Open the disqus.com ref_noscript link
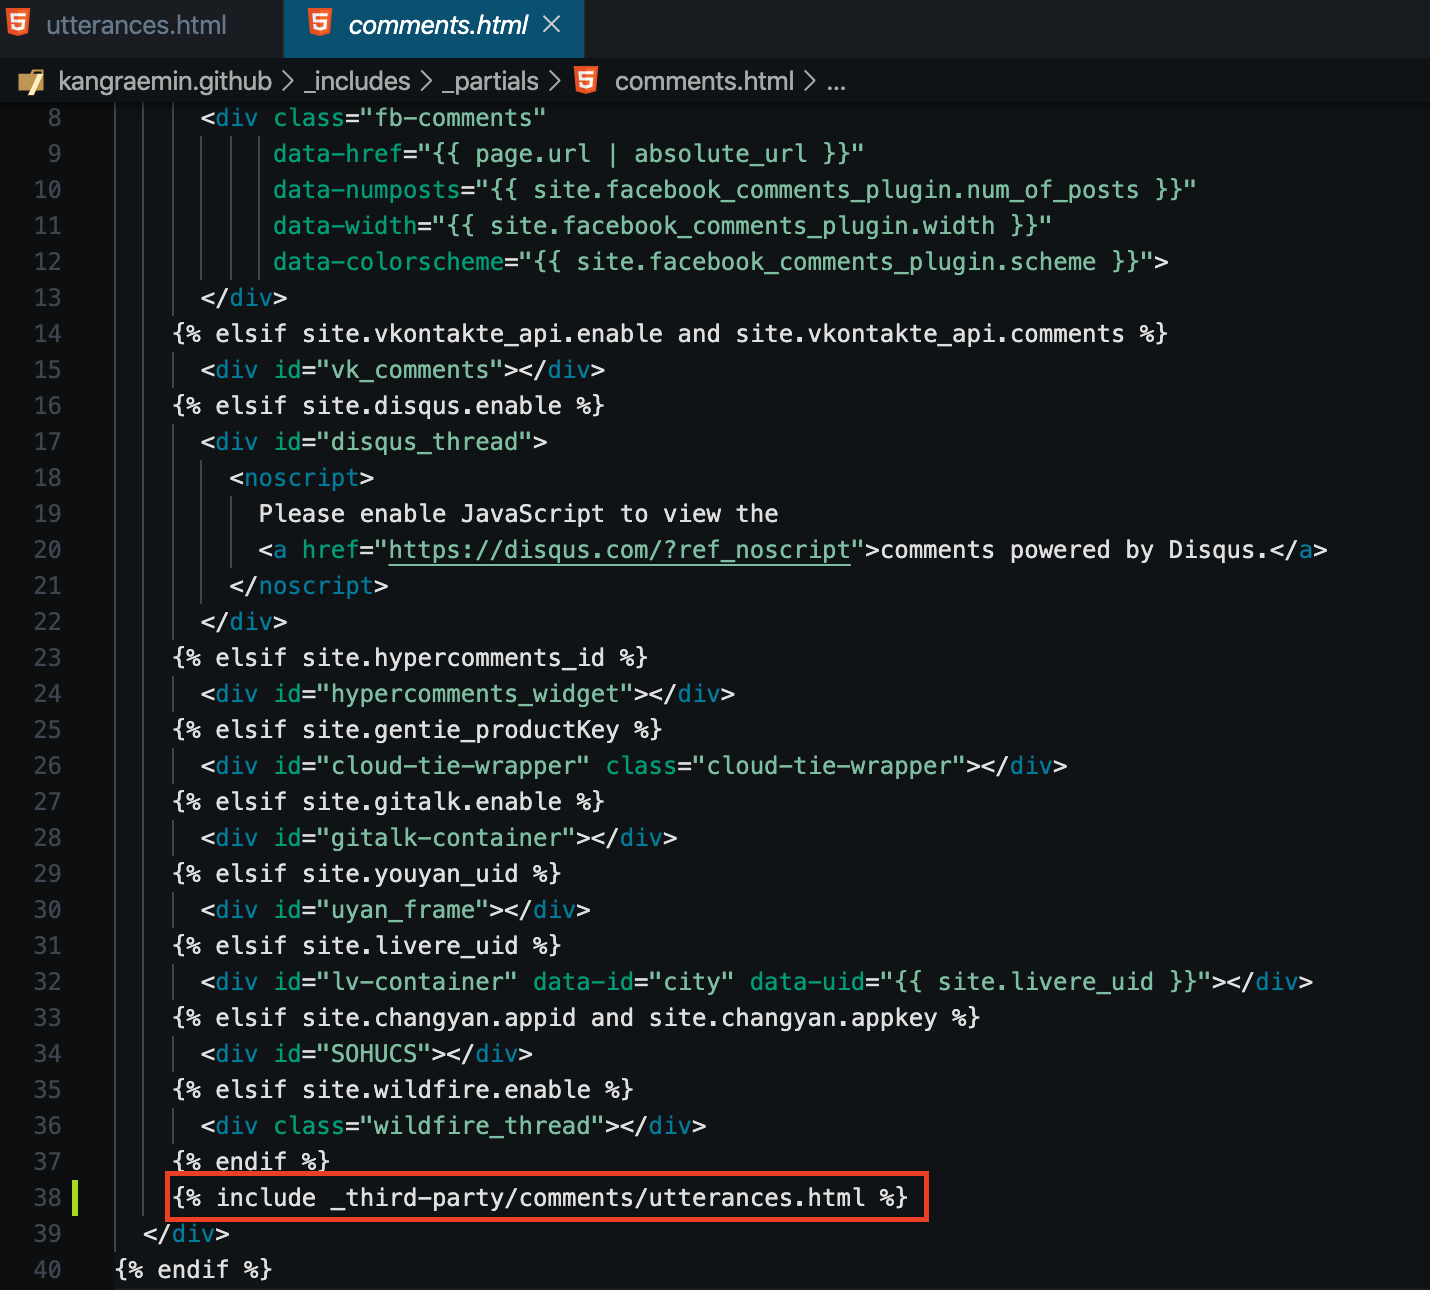The width and height of the screenshot is (1430, 1290). coord(619,550)
